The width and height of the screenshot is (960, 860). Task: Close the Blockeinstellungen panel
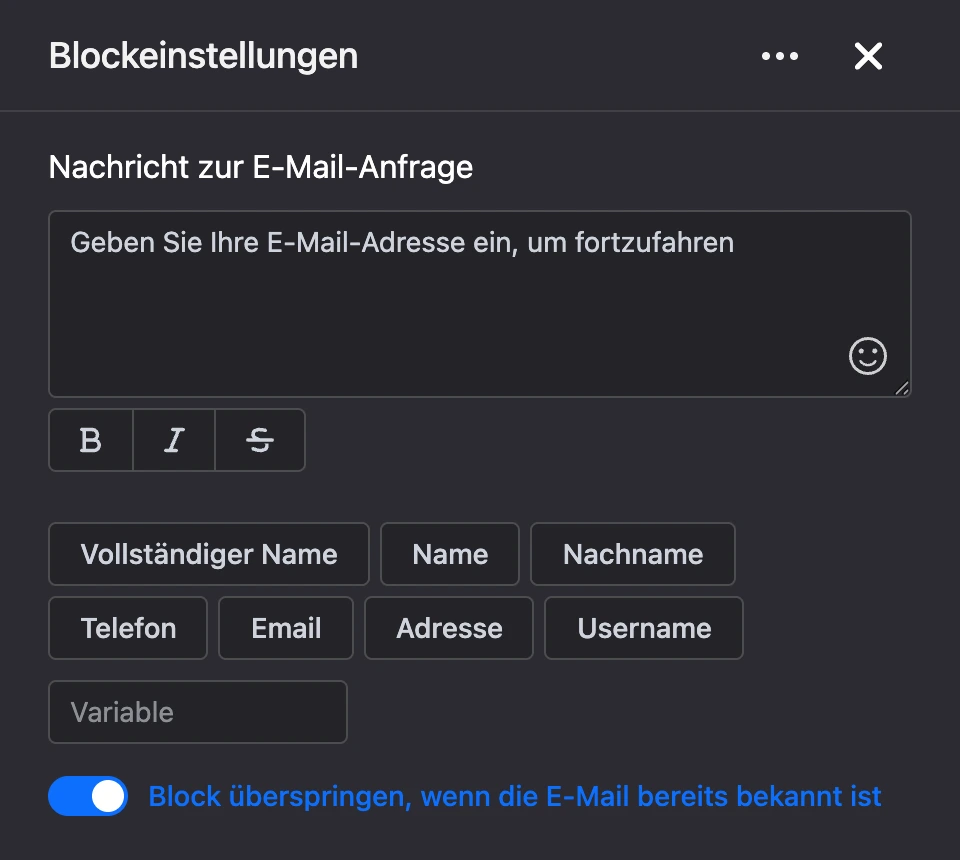pyautogui.click(x=868, y=56)
